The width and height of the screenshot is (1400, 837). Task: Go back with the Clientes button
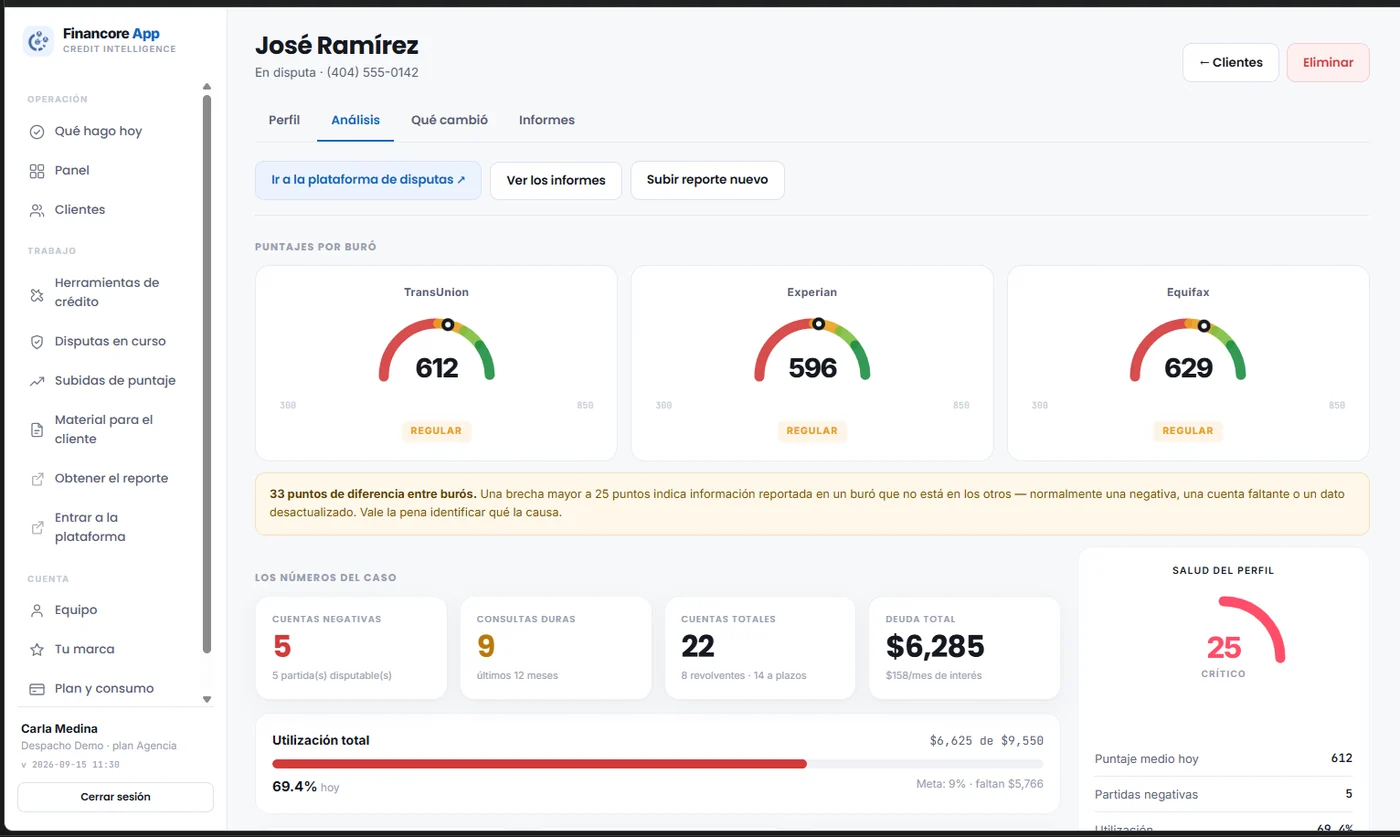1230,62
